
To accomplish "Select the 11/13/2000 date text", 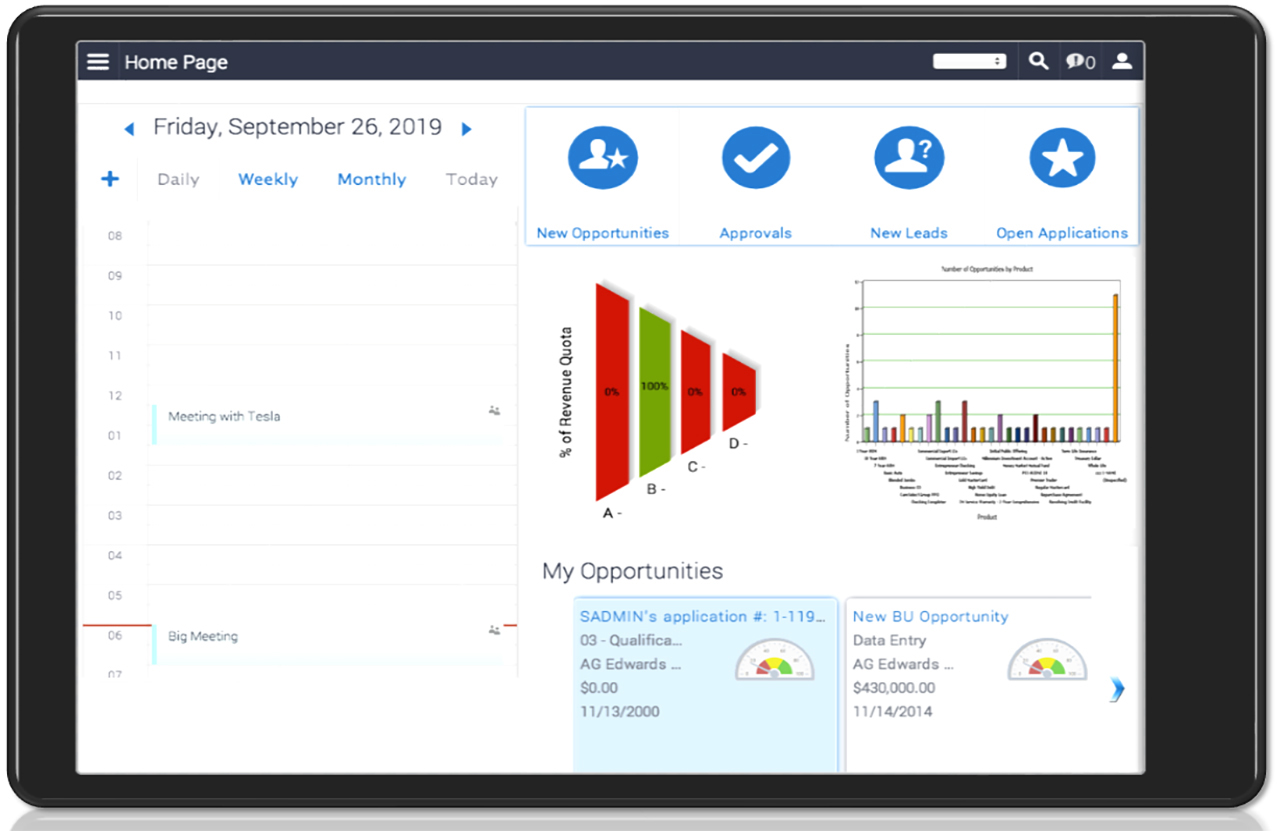I will [620, 712].
